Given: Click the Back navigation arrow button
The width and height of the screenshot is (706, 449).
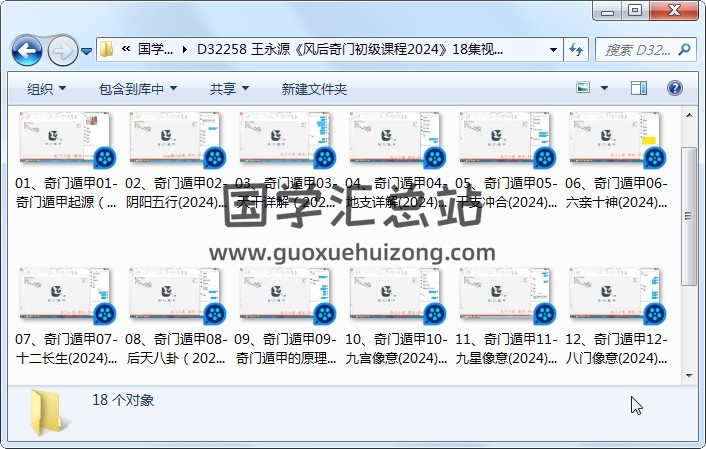Looking at the screenshot, I should coord(26,49).
